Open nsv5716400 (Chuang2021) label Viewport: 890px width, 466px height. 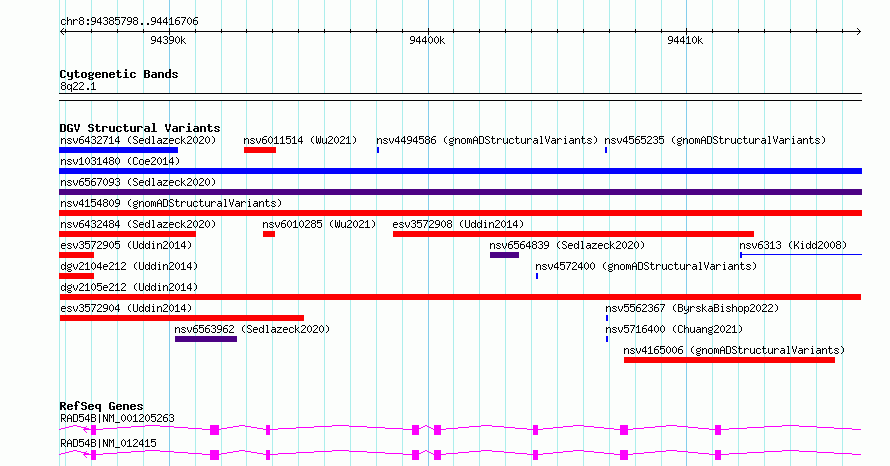coord(674,329)
